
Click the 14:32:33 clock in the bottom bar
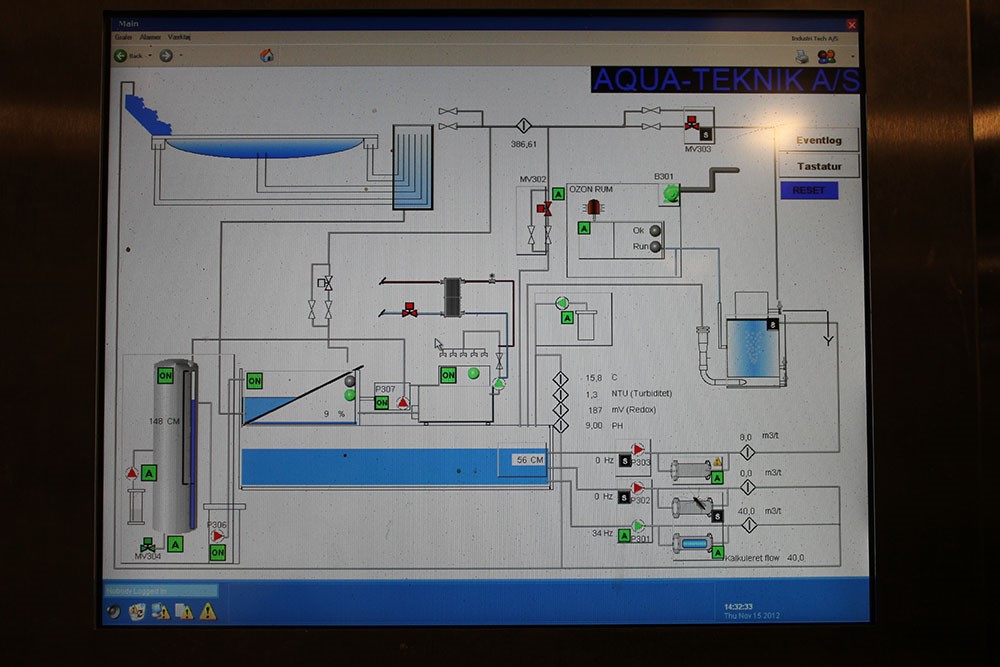pos(739,606)
